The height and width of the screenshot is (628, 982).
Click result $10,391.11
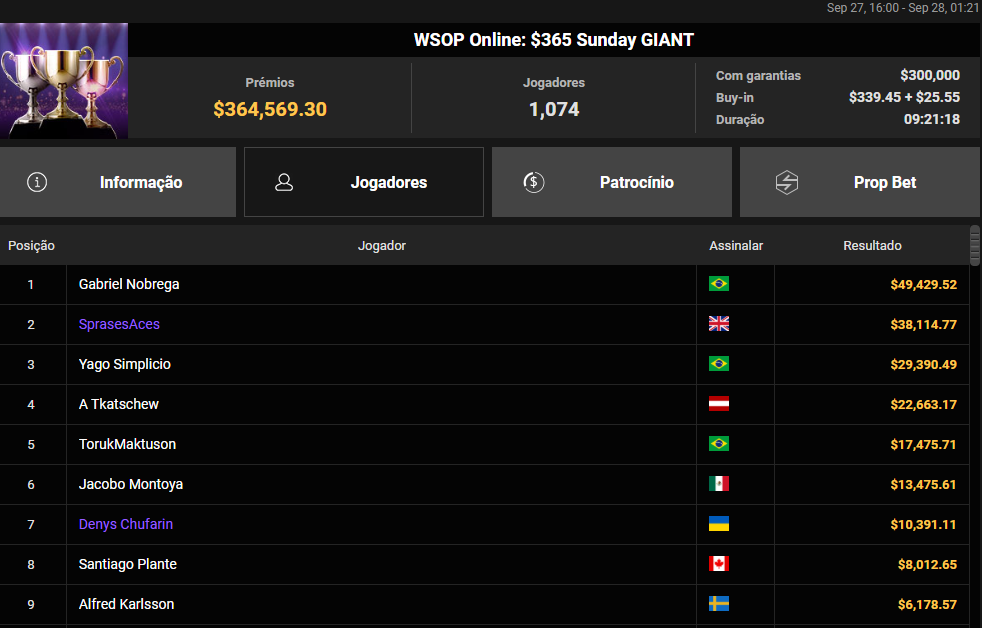coord(924,525)
